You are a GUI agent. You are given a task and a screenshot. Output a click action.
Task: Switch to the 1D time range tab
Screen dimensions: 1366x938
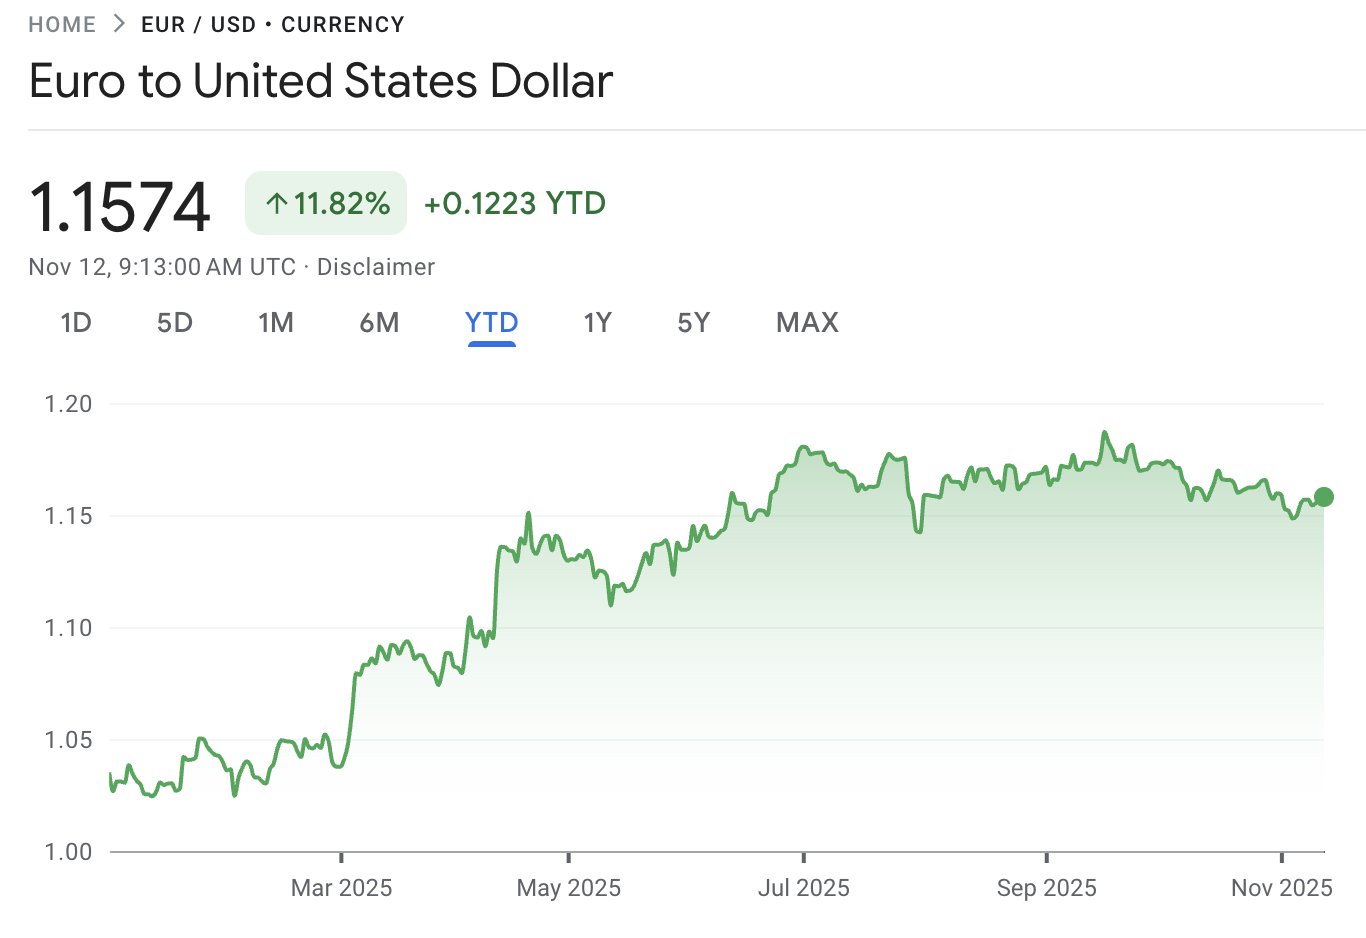pos(76,323)
